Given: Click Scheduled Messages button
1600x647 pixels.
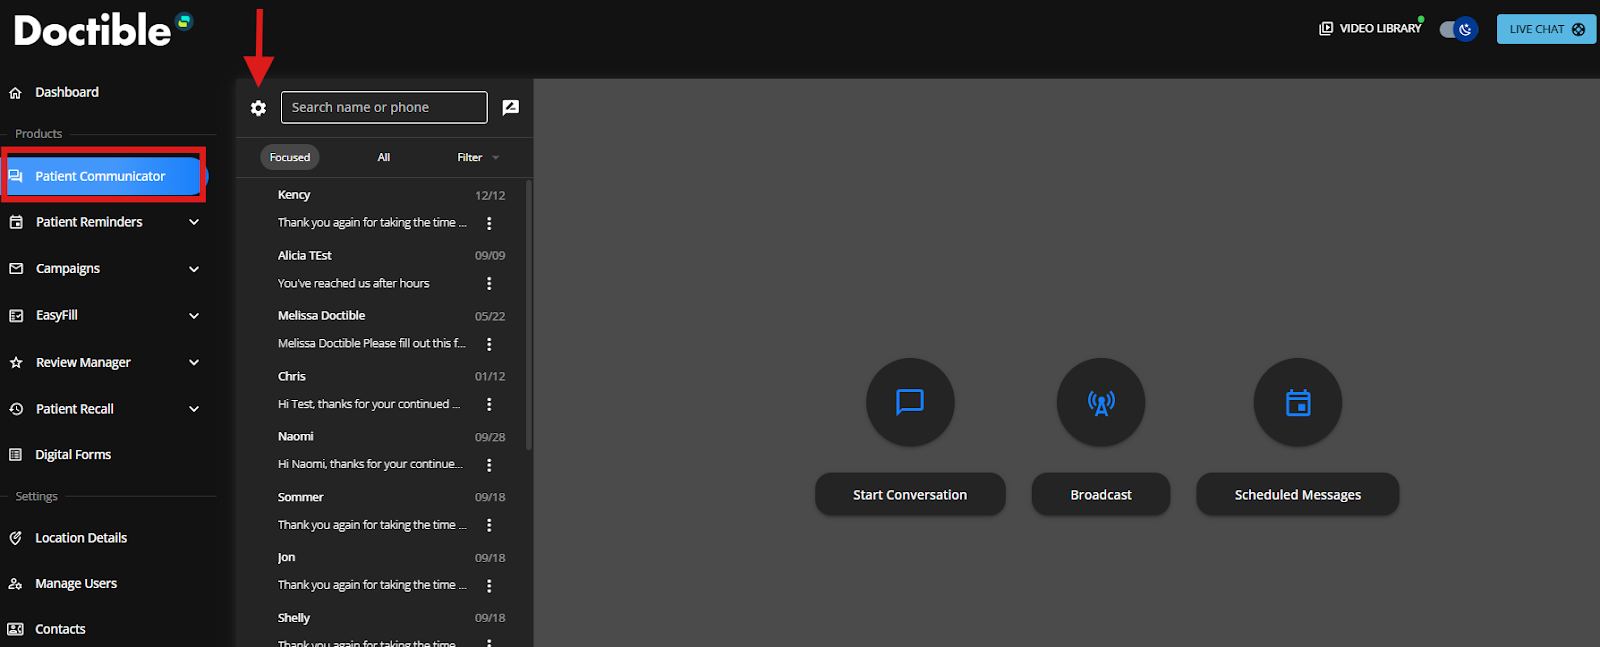Looking at the screenshot, I should [x=1298, y=495].
